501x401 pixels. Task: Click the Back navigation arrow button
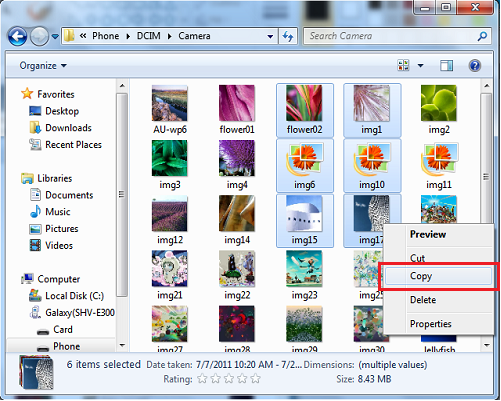[17, 36]
